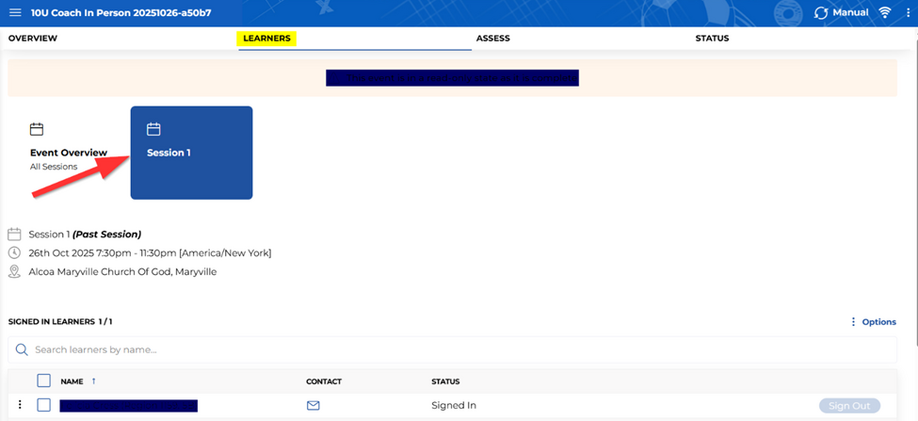Open the Options menu for learners
Viewport: 918px width, 421px height.
click(x=872, y=322)
